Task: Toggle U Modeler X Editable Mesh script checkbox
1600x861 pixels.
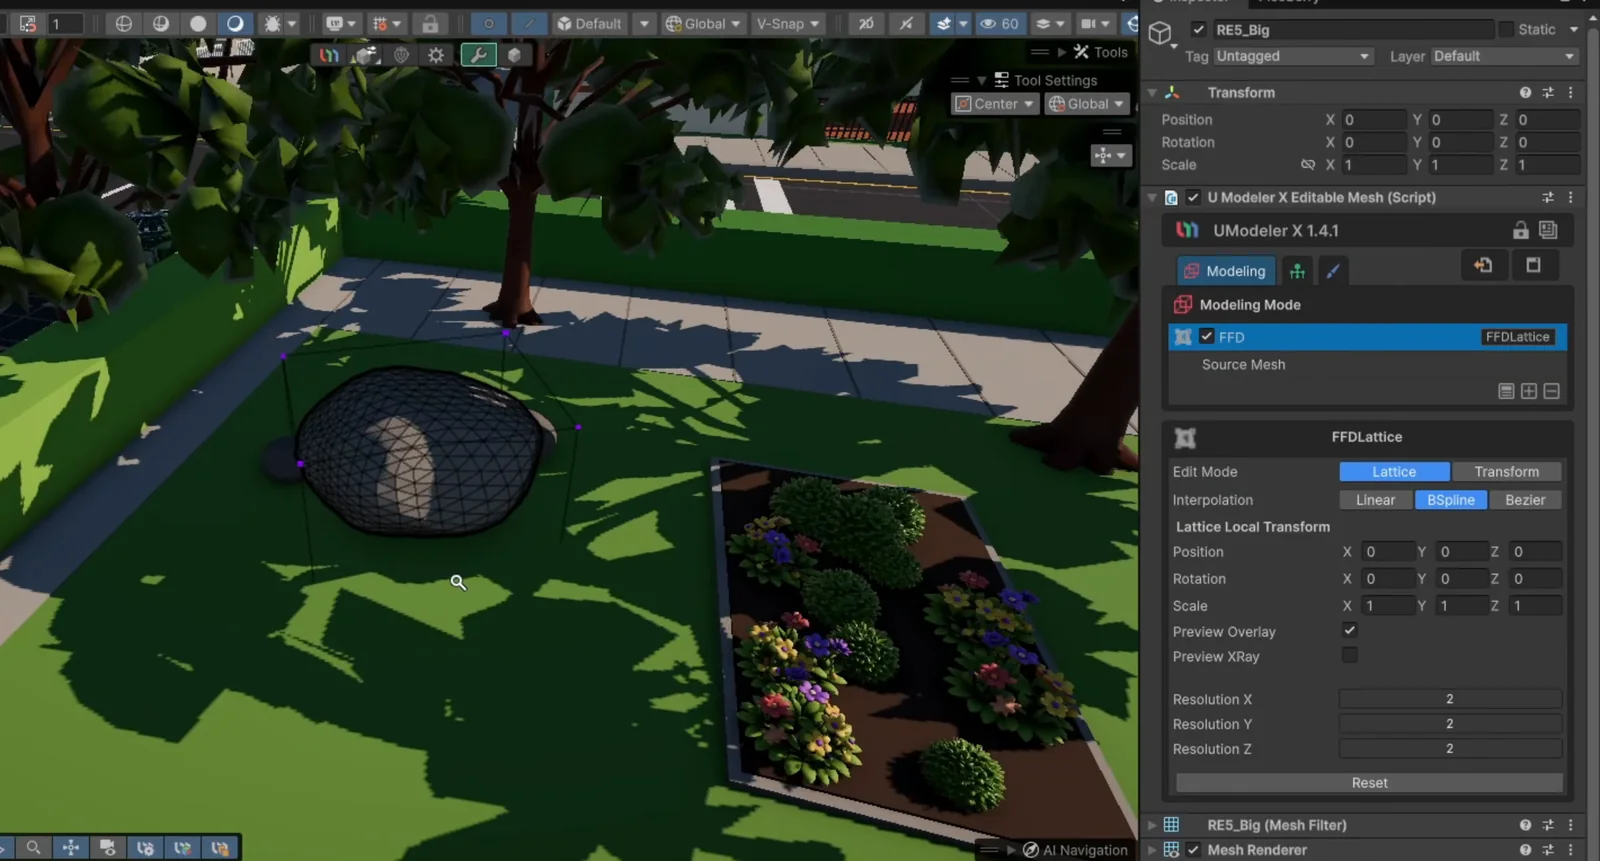Action: [x=1193, y=198]
